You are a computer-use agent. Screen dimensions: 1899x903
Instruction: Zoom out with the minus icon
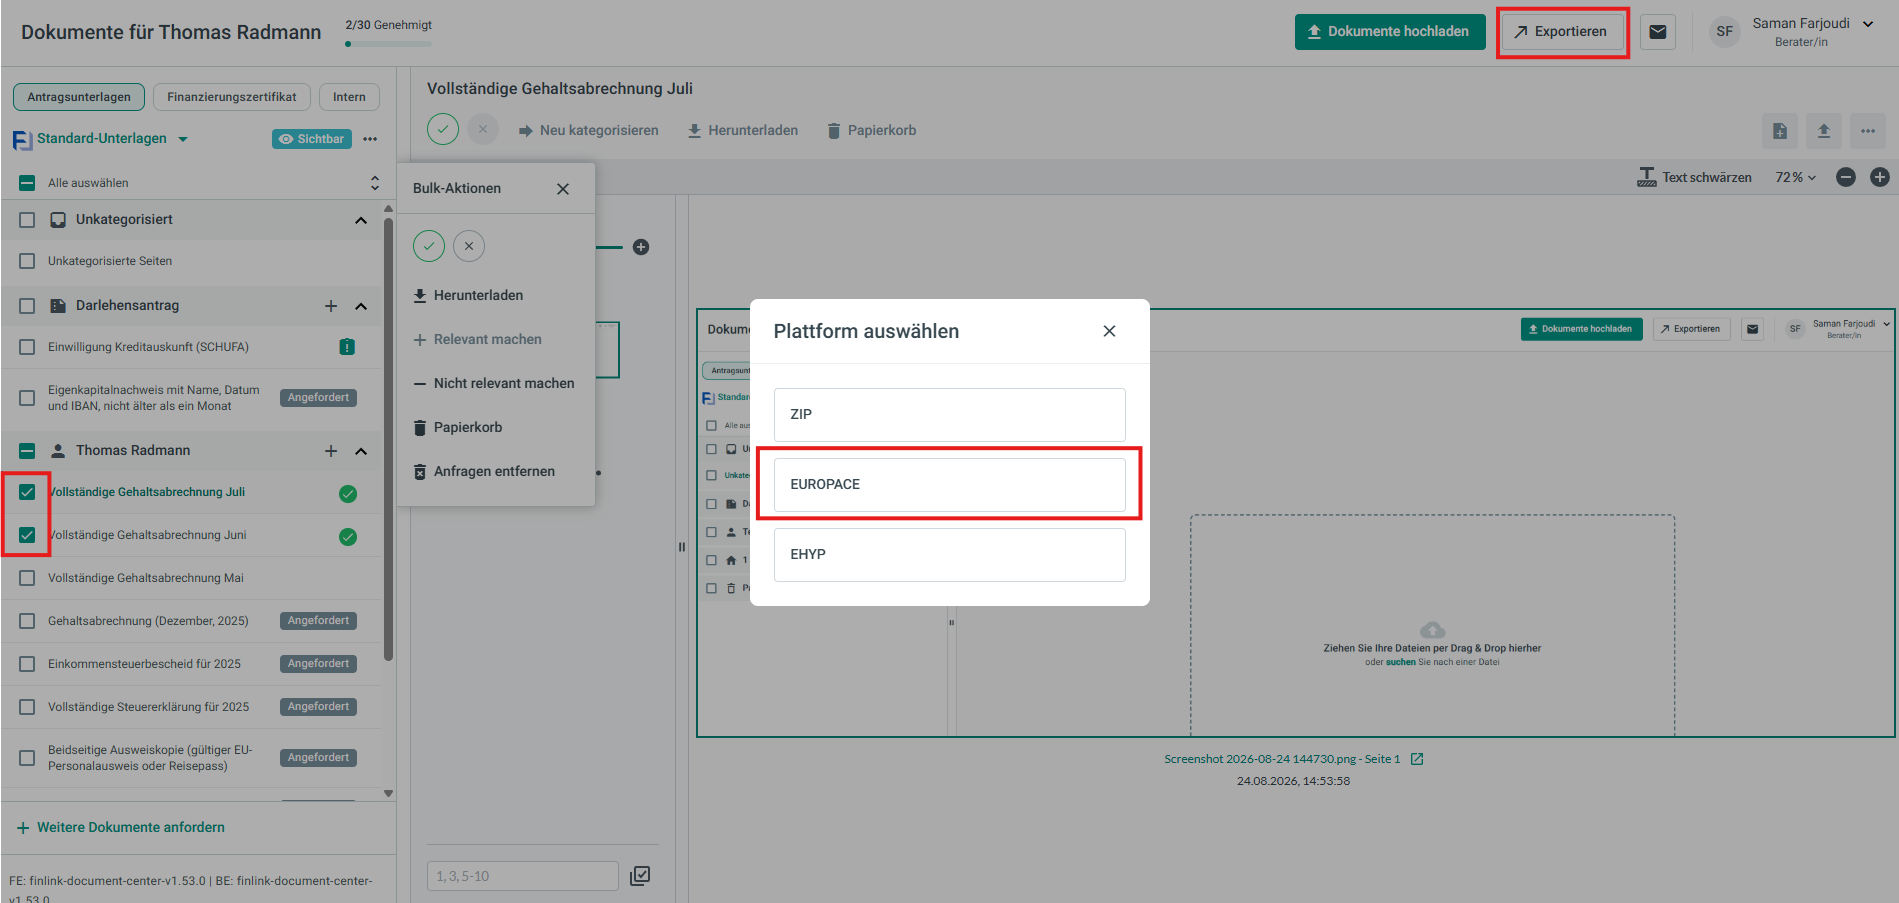coord(1846,177)
